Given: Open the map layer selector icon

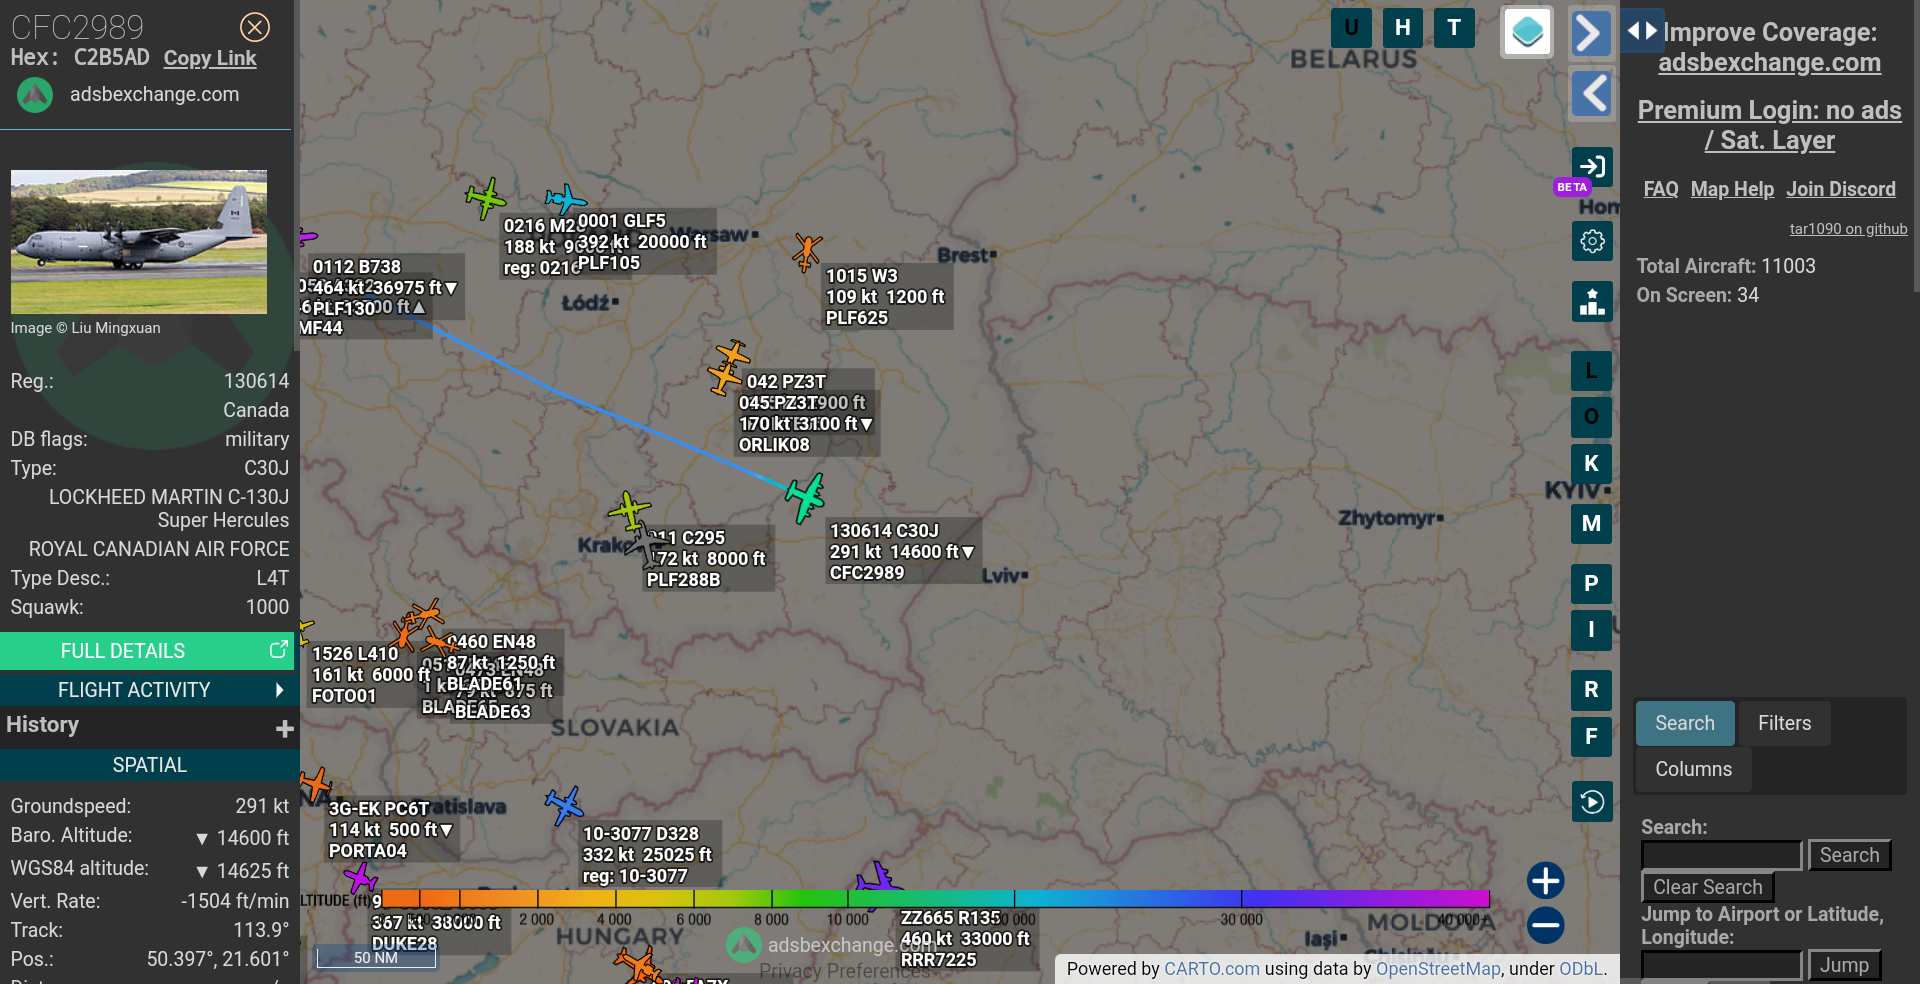Looking at the screenshot, I should [1527, 32].
